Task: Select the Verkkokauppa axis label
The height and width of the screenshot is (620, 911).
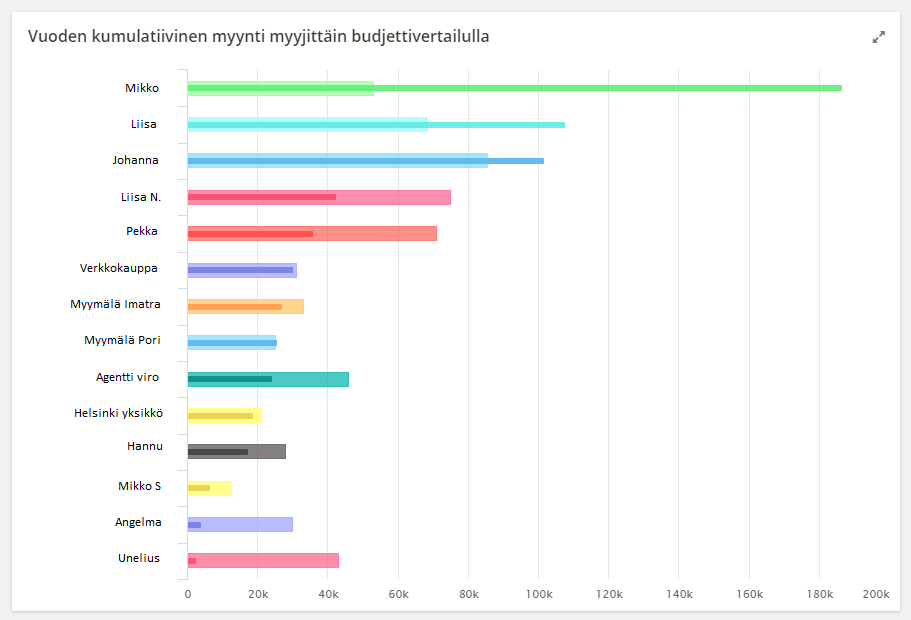Action: [118, 268]
